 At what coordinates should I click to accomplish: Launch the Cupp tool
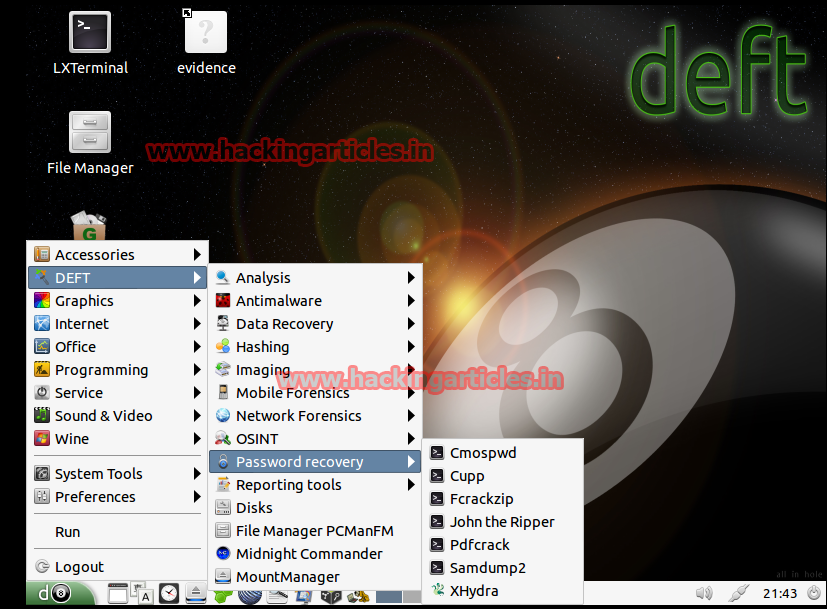[x=503, y=476]
